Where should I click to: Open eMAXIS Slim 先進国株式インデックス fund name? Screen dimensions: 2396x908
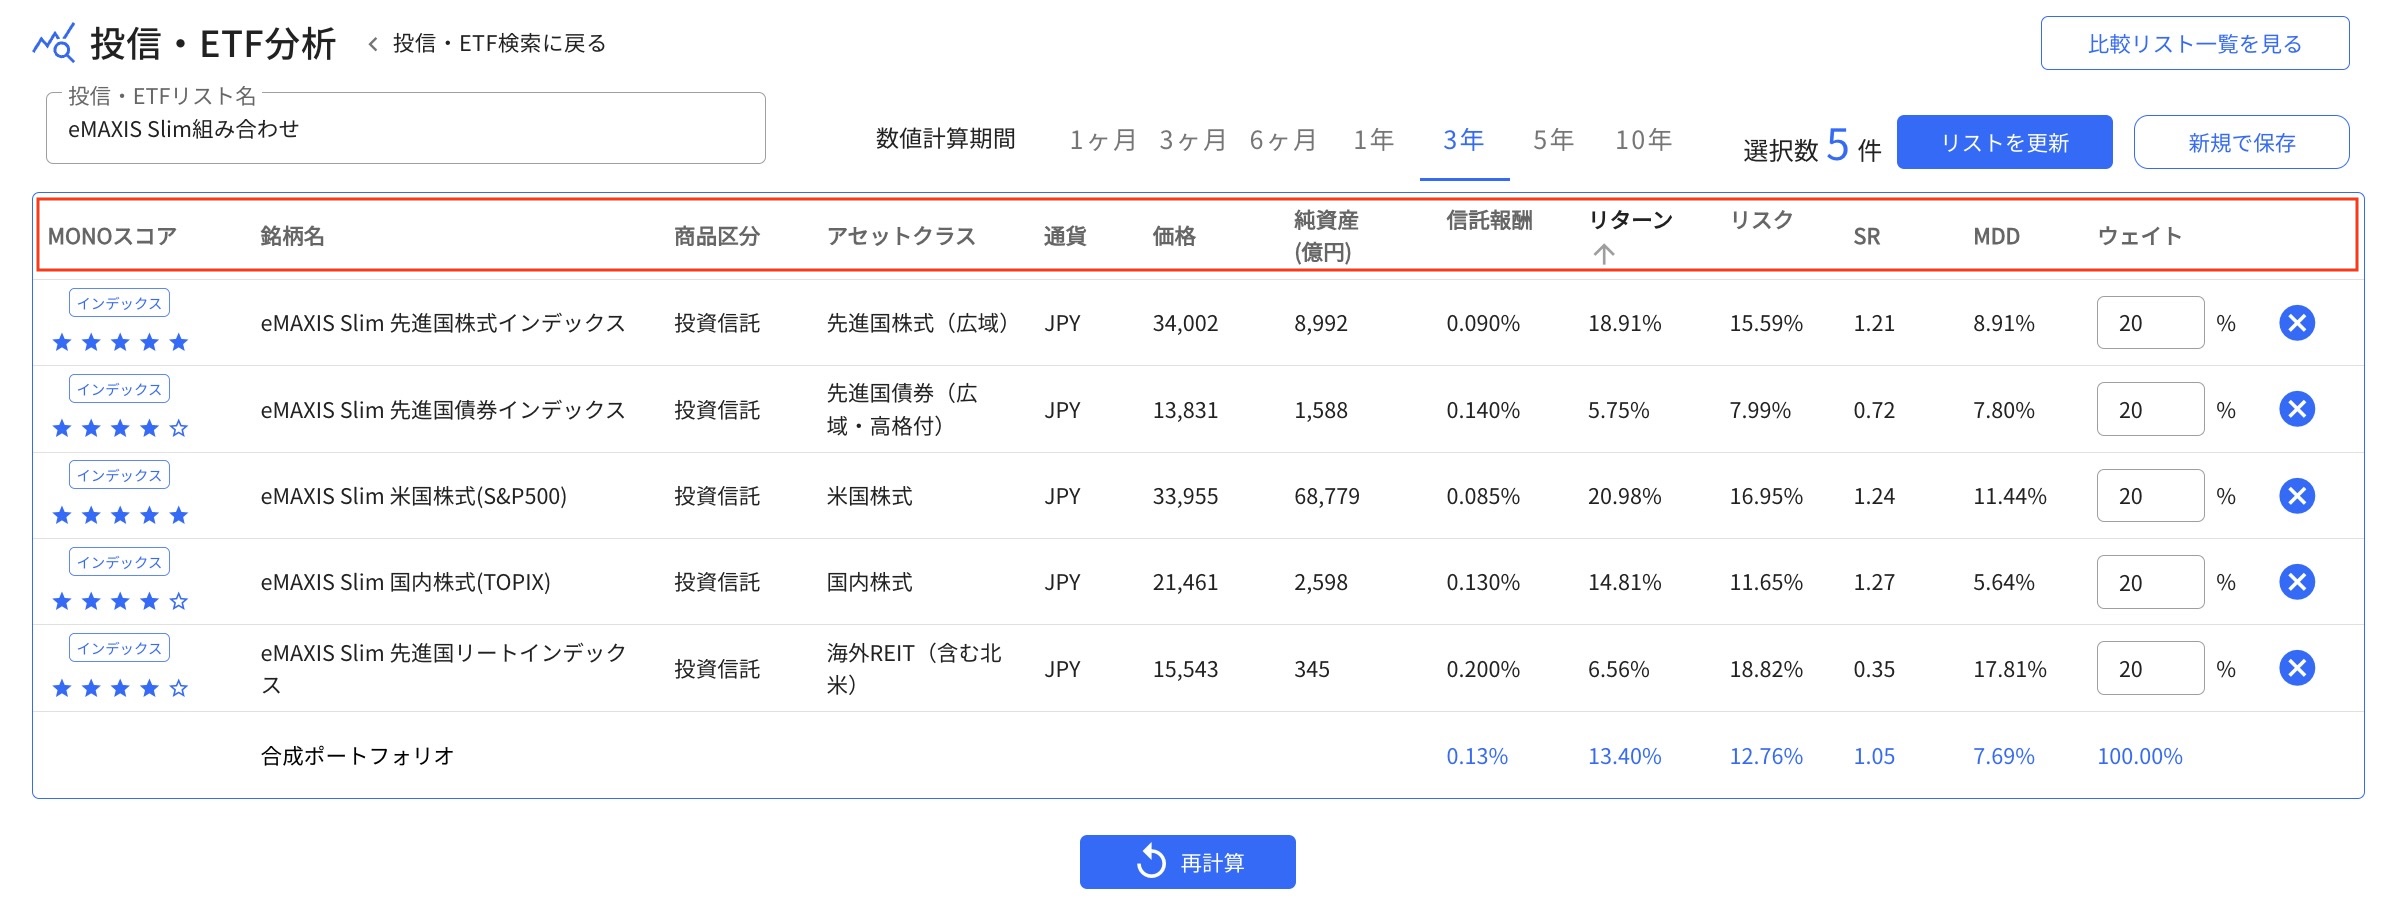coord(443,323)
